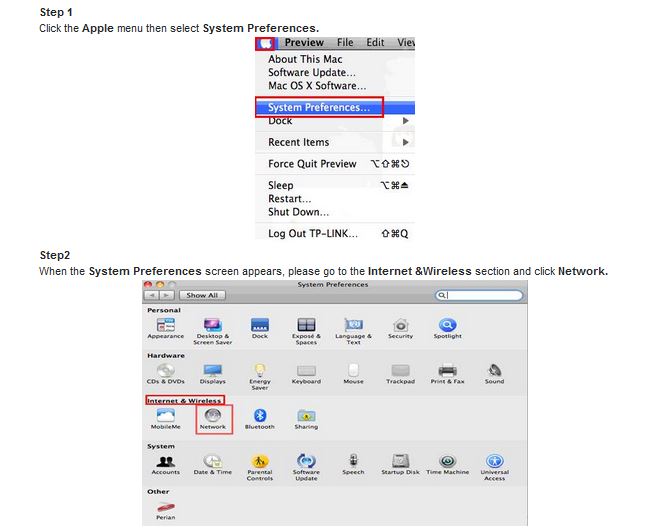This screenshot has height=532, width=661.
Task: Open Energy Saver preferences
Action: 259,371
